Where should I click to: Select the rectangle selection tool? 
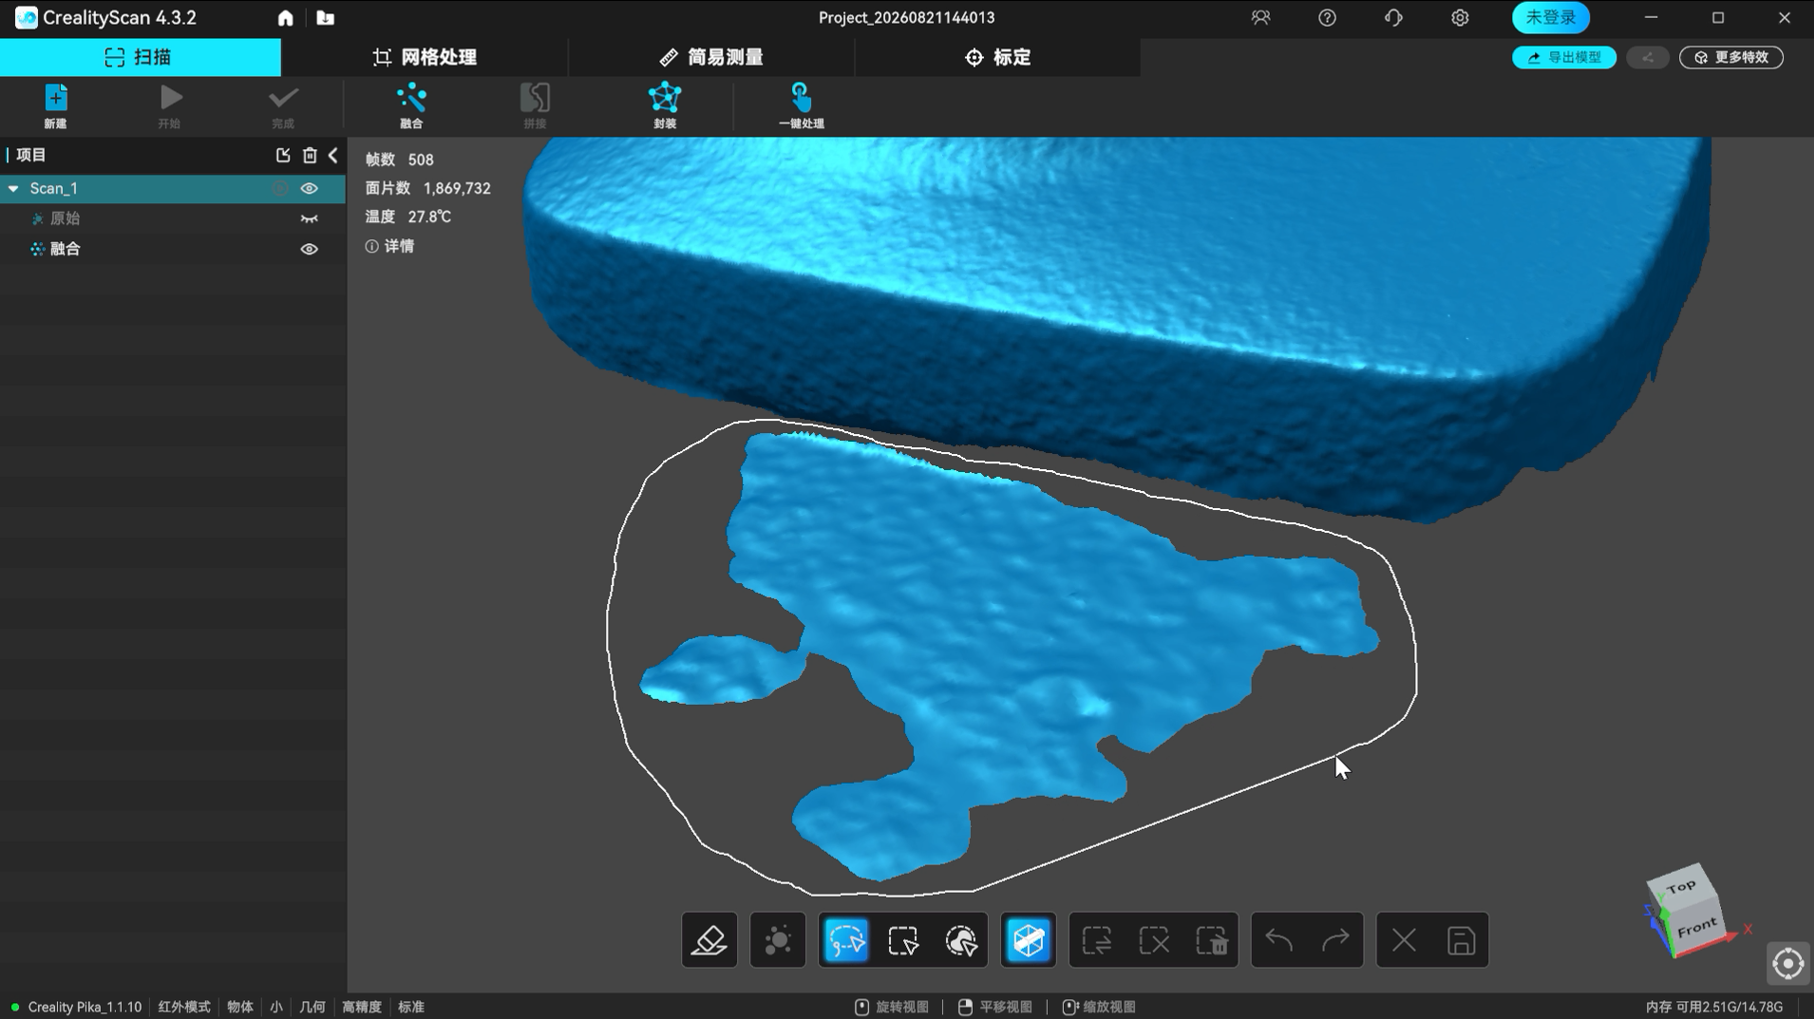pos(903,940)
